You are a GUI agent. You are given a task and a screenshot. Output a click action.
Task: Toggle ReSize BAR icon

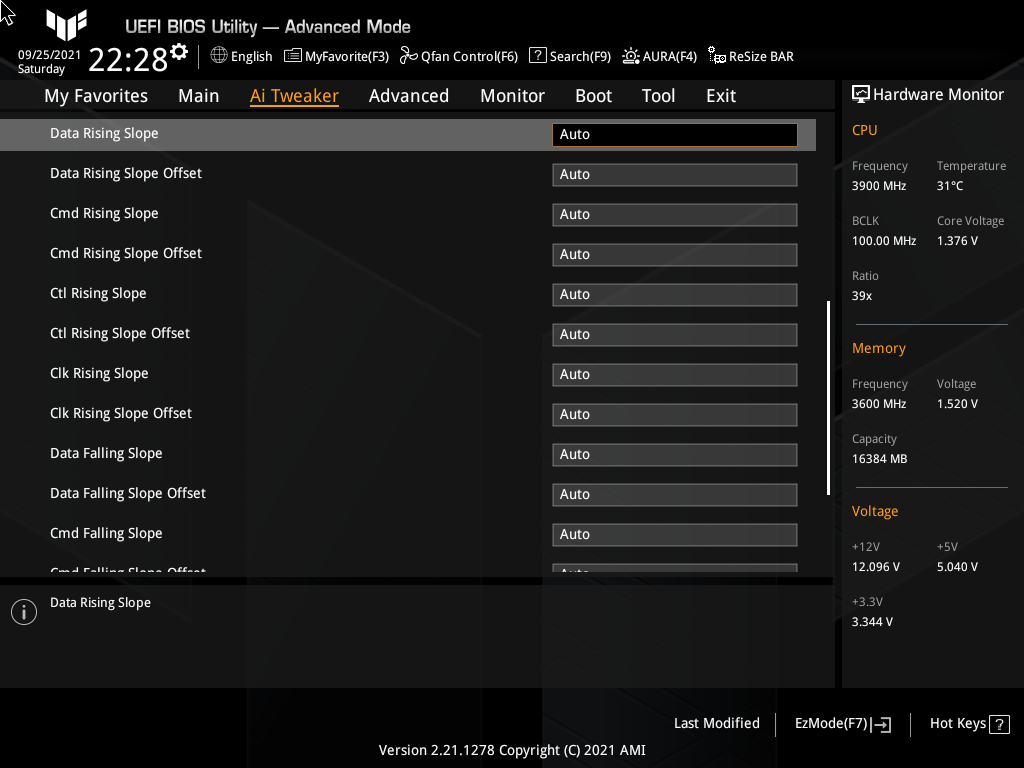(x=716, y=56)
